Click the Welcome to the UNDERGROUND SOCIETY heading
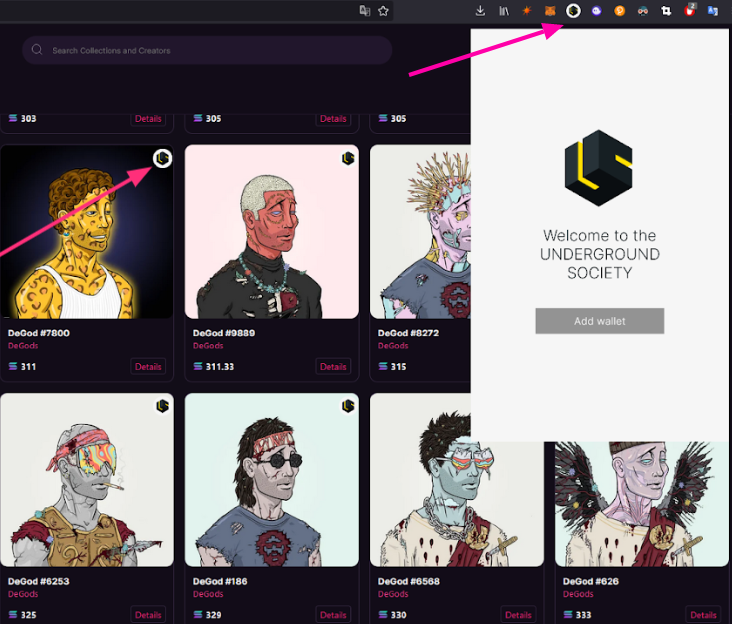Screen dimensions: 732x624 pyautogui.click(x=599, y=254)
